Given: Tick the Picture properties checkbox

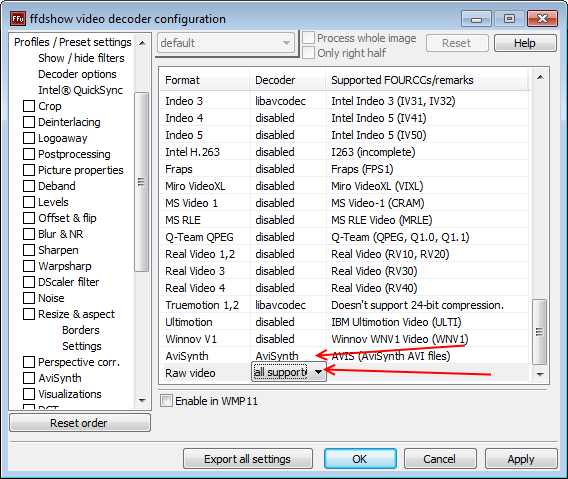Looking at the screenshot, I should [x=29, y=170].
